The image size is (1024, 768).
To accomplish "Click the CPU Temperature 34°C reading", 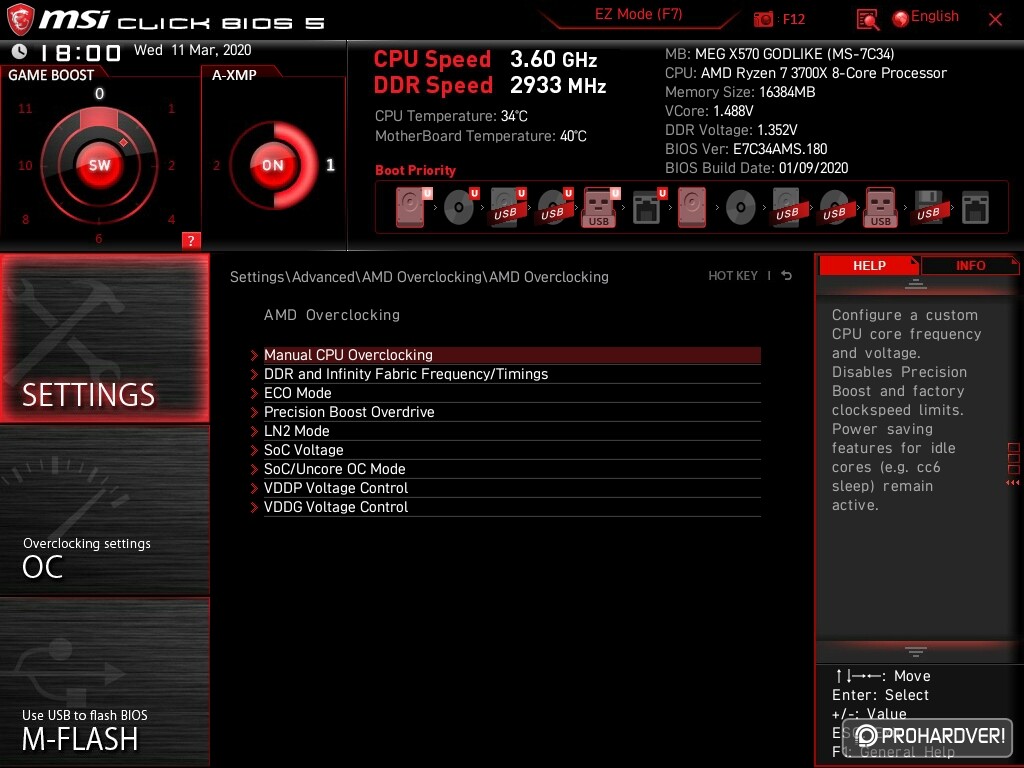I will pyautogui.click(x=451, y=116).
